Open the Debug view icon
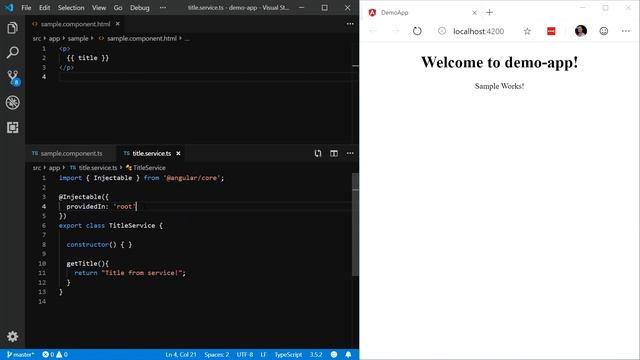 (12, 102)
